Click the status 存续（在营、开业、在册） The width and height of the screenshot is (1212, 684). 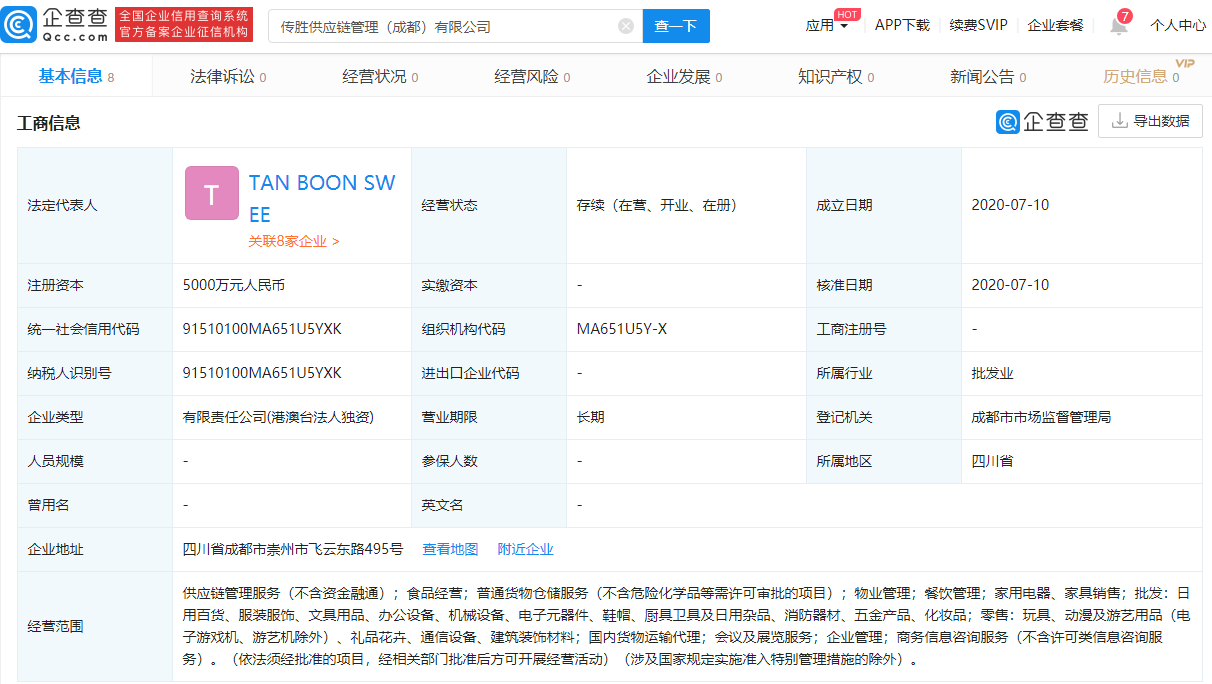pos(657,205)
